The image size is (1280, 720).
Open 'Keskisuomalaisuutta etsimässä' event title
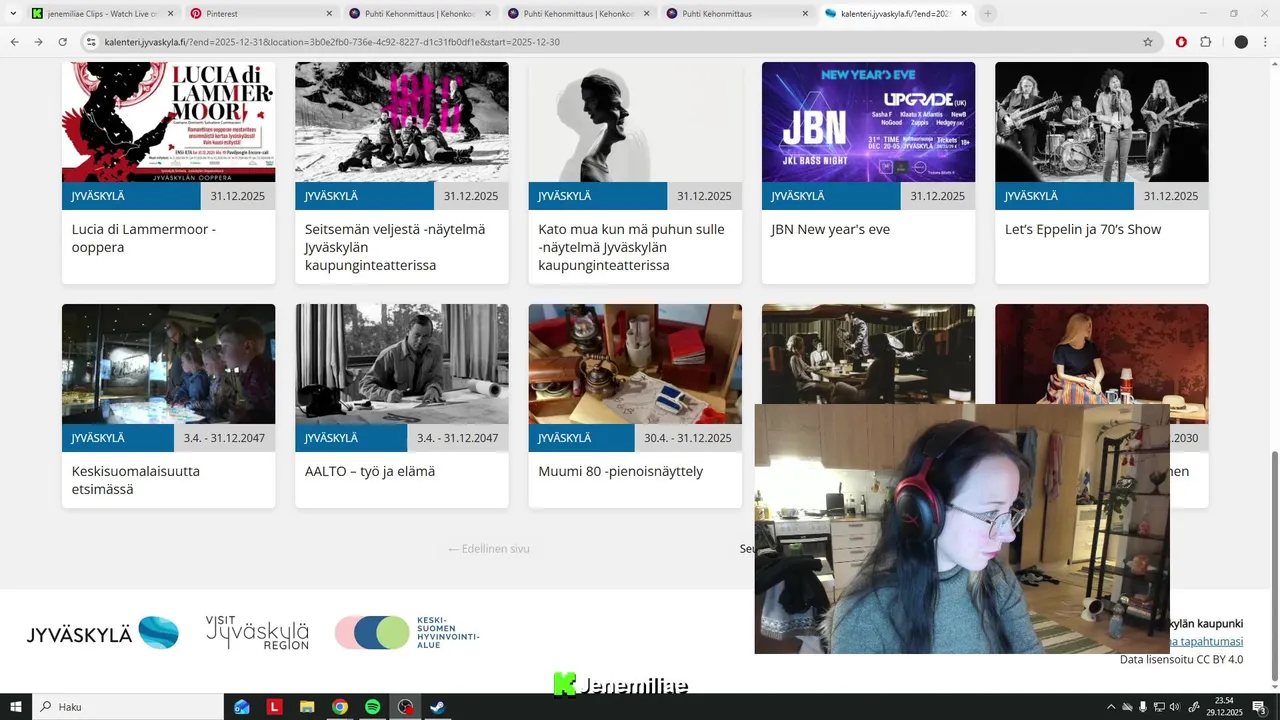tap(136, 480)
